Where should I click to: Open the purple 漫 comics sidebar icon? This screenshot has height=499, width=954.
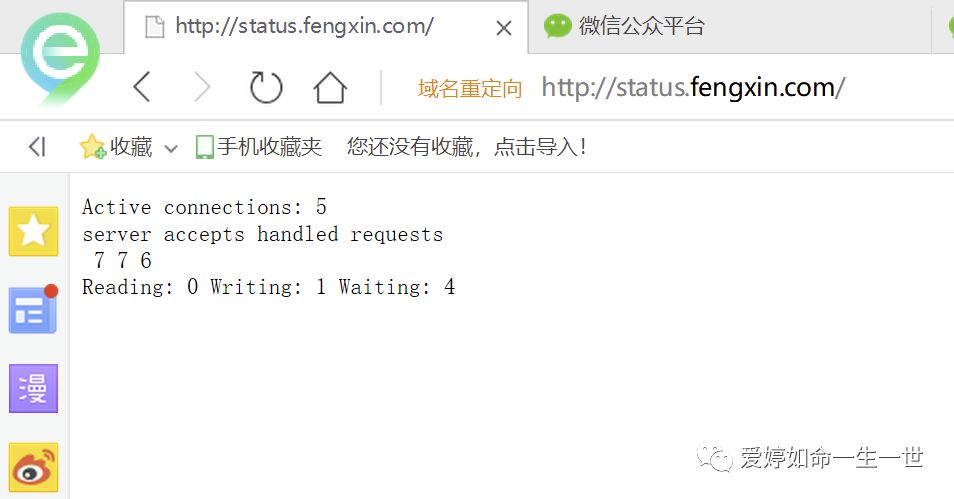click(33, 388)
